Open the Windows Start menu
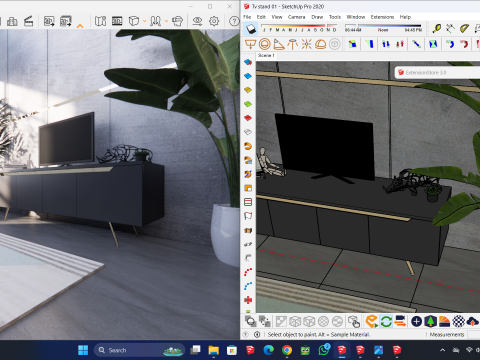The height and width of the screenshot is (360, 480). (83, 350)
